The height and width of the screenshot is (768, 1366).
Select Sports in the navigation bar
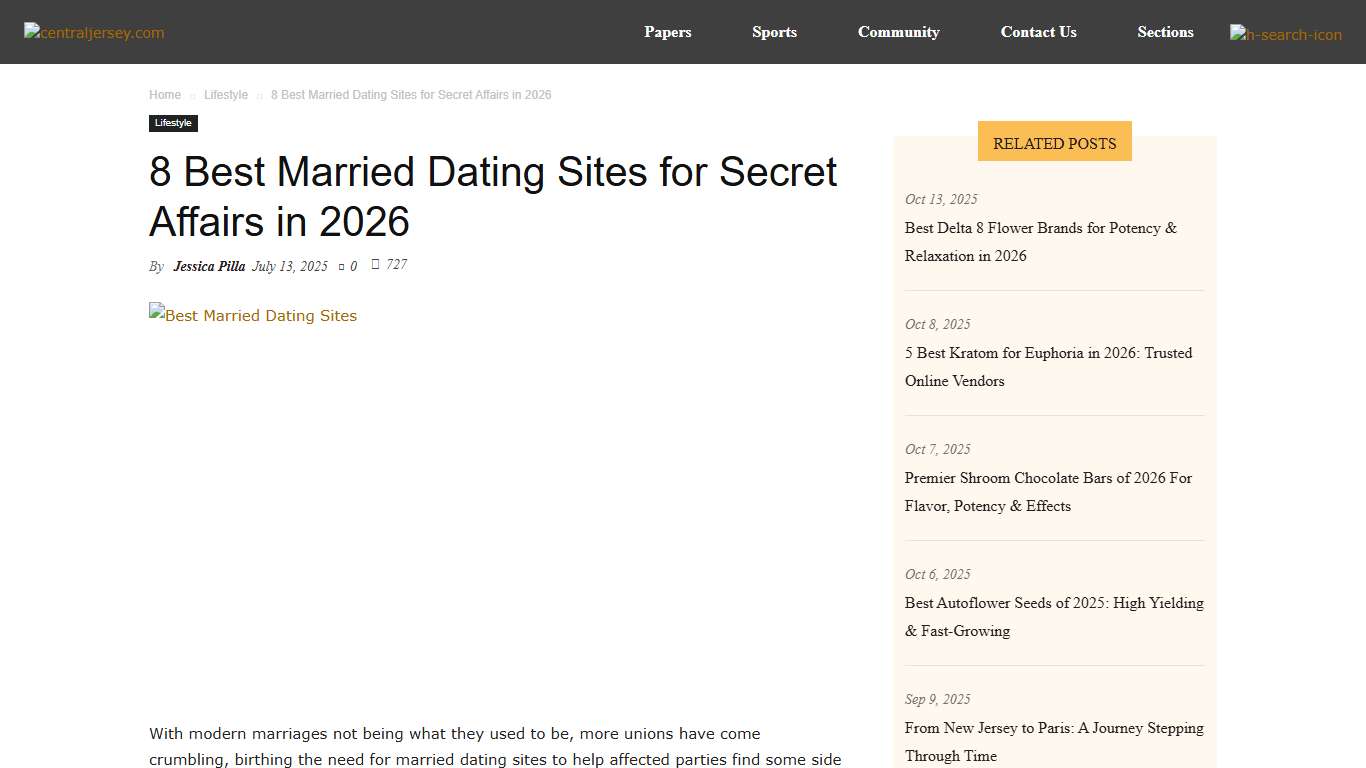pyautogui.click(x=774, y=32)
